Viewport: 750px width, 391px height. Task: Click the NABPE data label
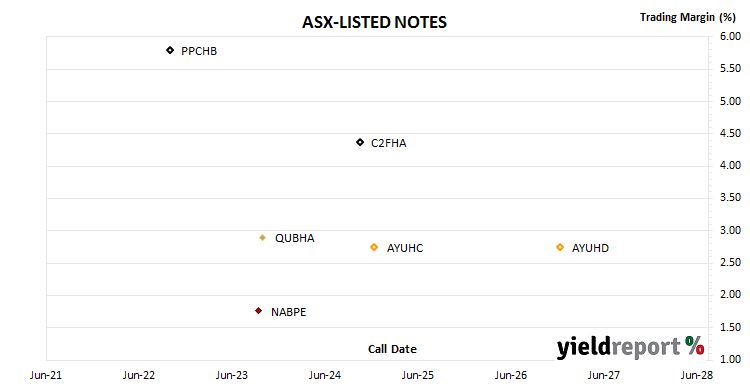click(288, 312)
